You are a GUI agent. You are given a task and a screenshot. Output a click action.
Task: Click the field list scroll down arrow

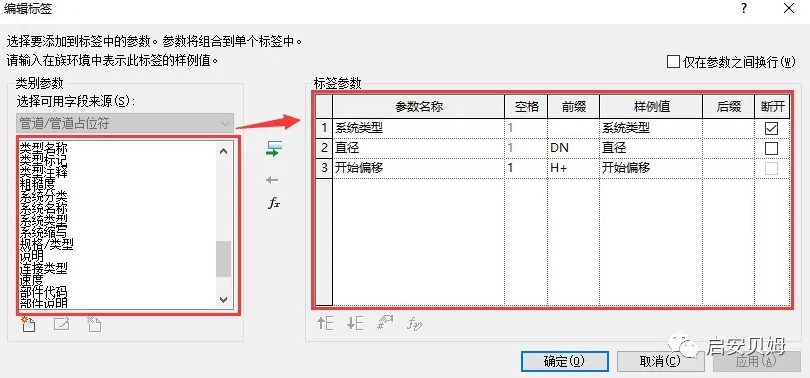click(x=224, y=299)
